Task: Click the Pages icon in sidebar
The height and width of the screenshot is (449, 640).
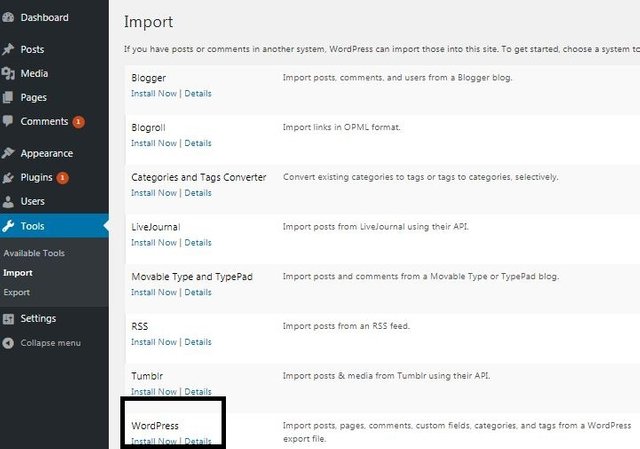Action: 8,97
